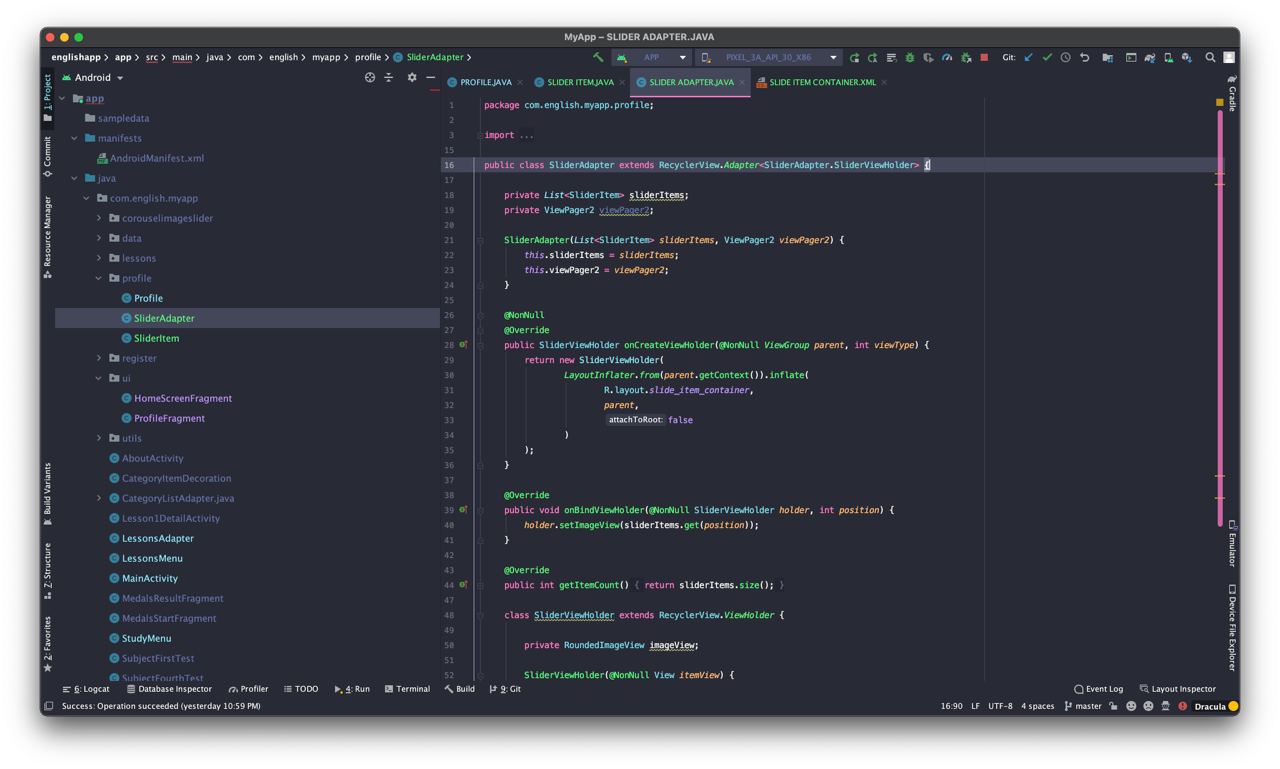The height and width of the screenshot is (769, 1280).
Task: Select MainActivity in project tree
Action: pyautogui.click(x=150, y=578)
